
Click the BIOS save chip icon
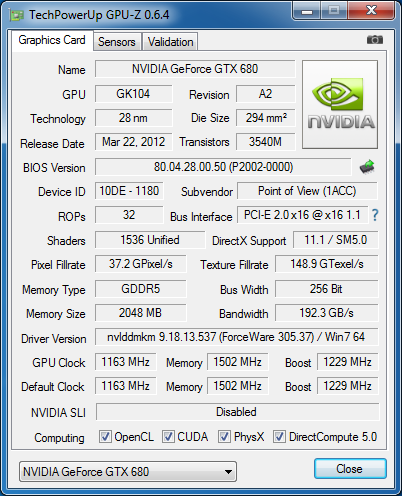[x=367, y=167]
